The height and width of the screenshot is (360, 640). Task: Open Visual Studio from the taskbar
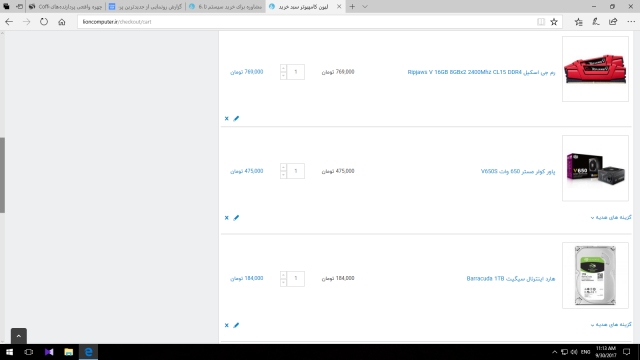click(x=49, y=352)
